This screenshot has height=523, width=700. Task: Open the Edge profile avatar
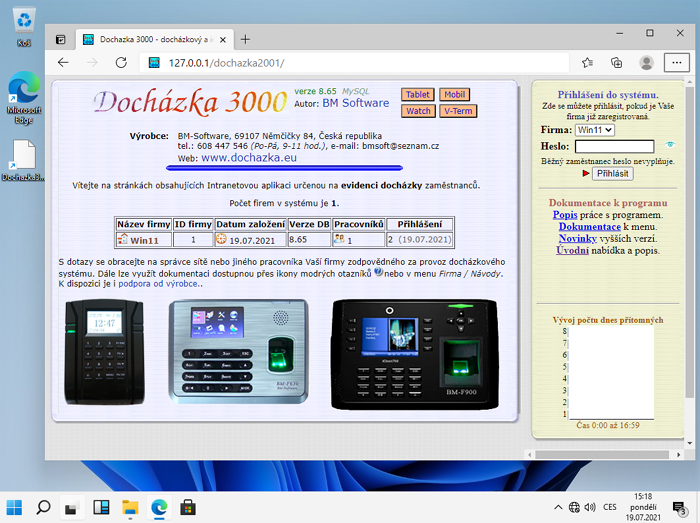(x=646, y=63)
